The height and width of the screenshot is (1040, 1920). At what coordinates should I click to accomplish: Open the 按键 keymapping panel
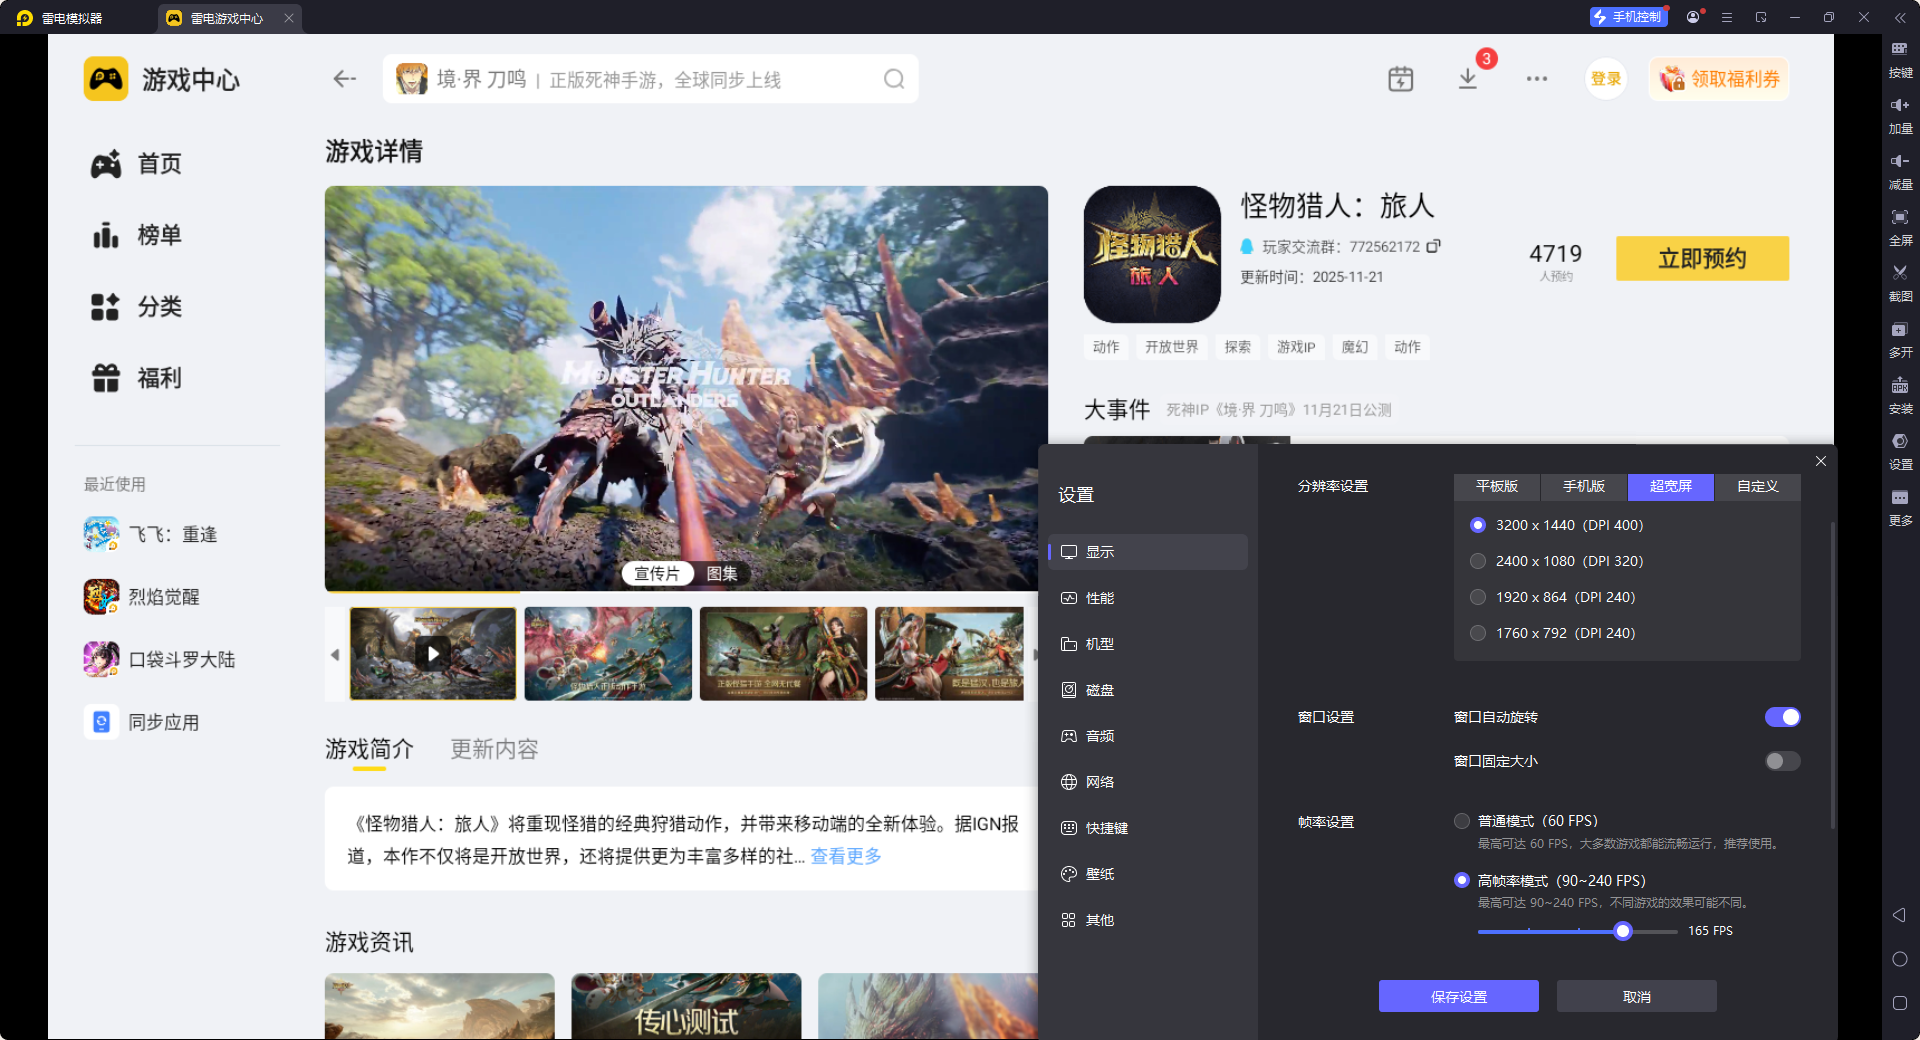click(1900, 60)
